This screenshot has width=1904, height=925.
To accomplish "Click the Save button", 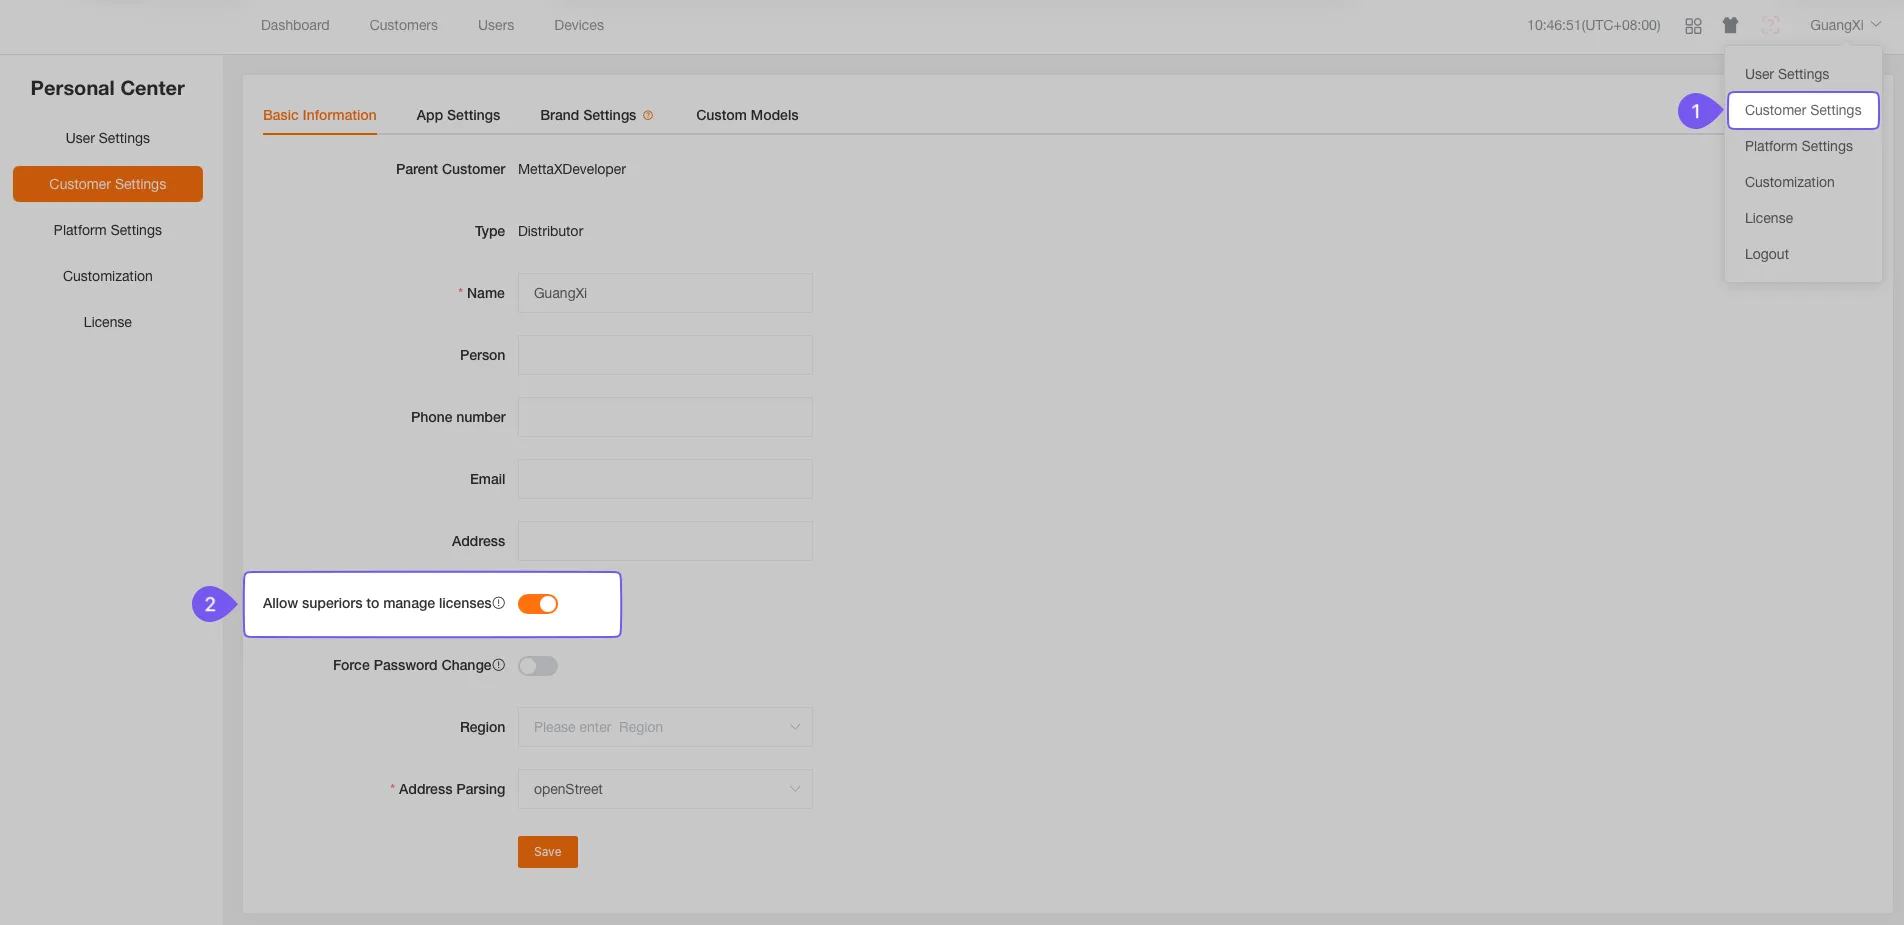I will tap(547, 851).
